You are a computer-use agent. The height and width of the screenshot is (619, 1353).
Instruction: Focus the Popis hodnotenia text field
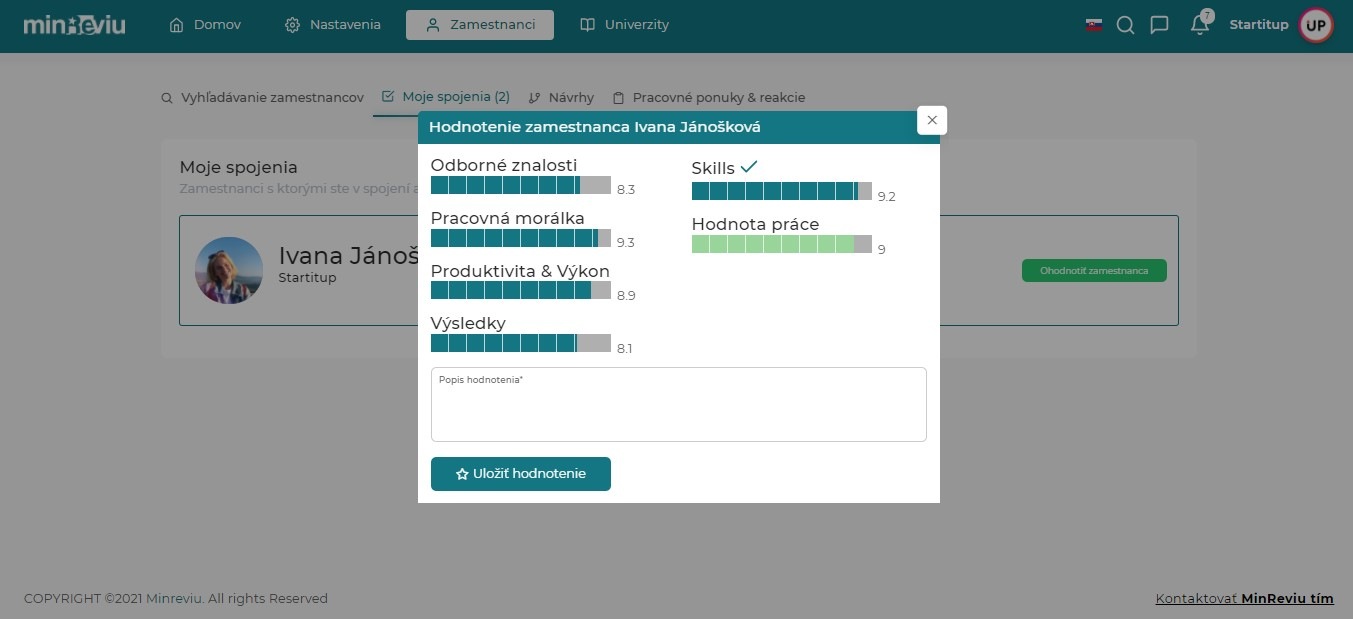pos(678,410)
